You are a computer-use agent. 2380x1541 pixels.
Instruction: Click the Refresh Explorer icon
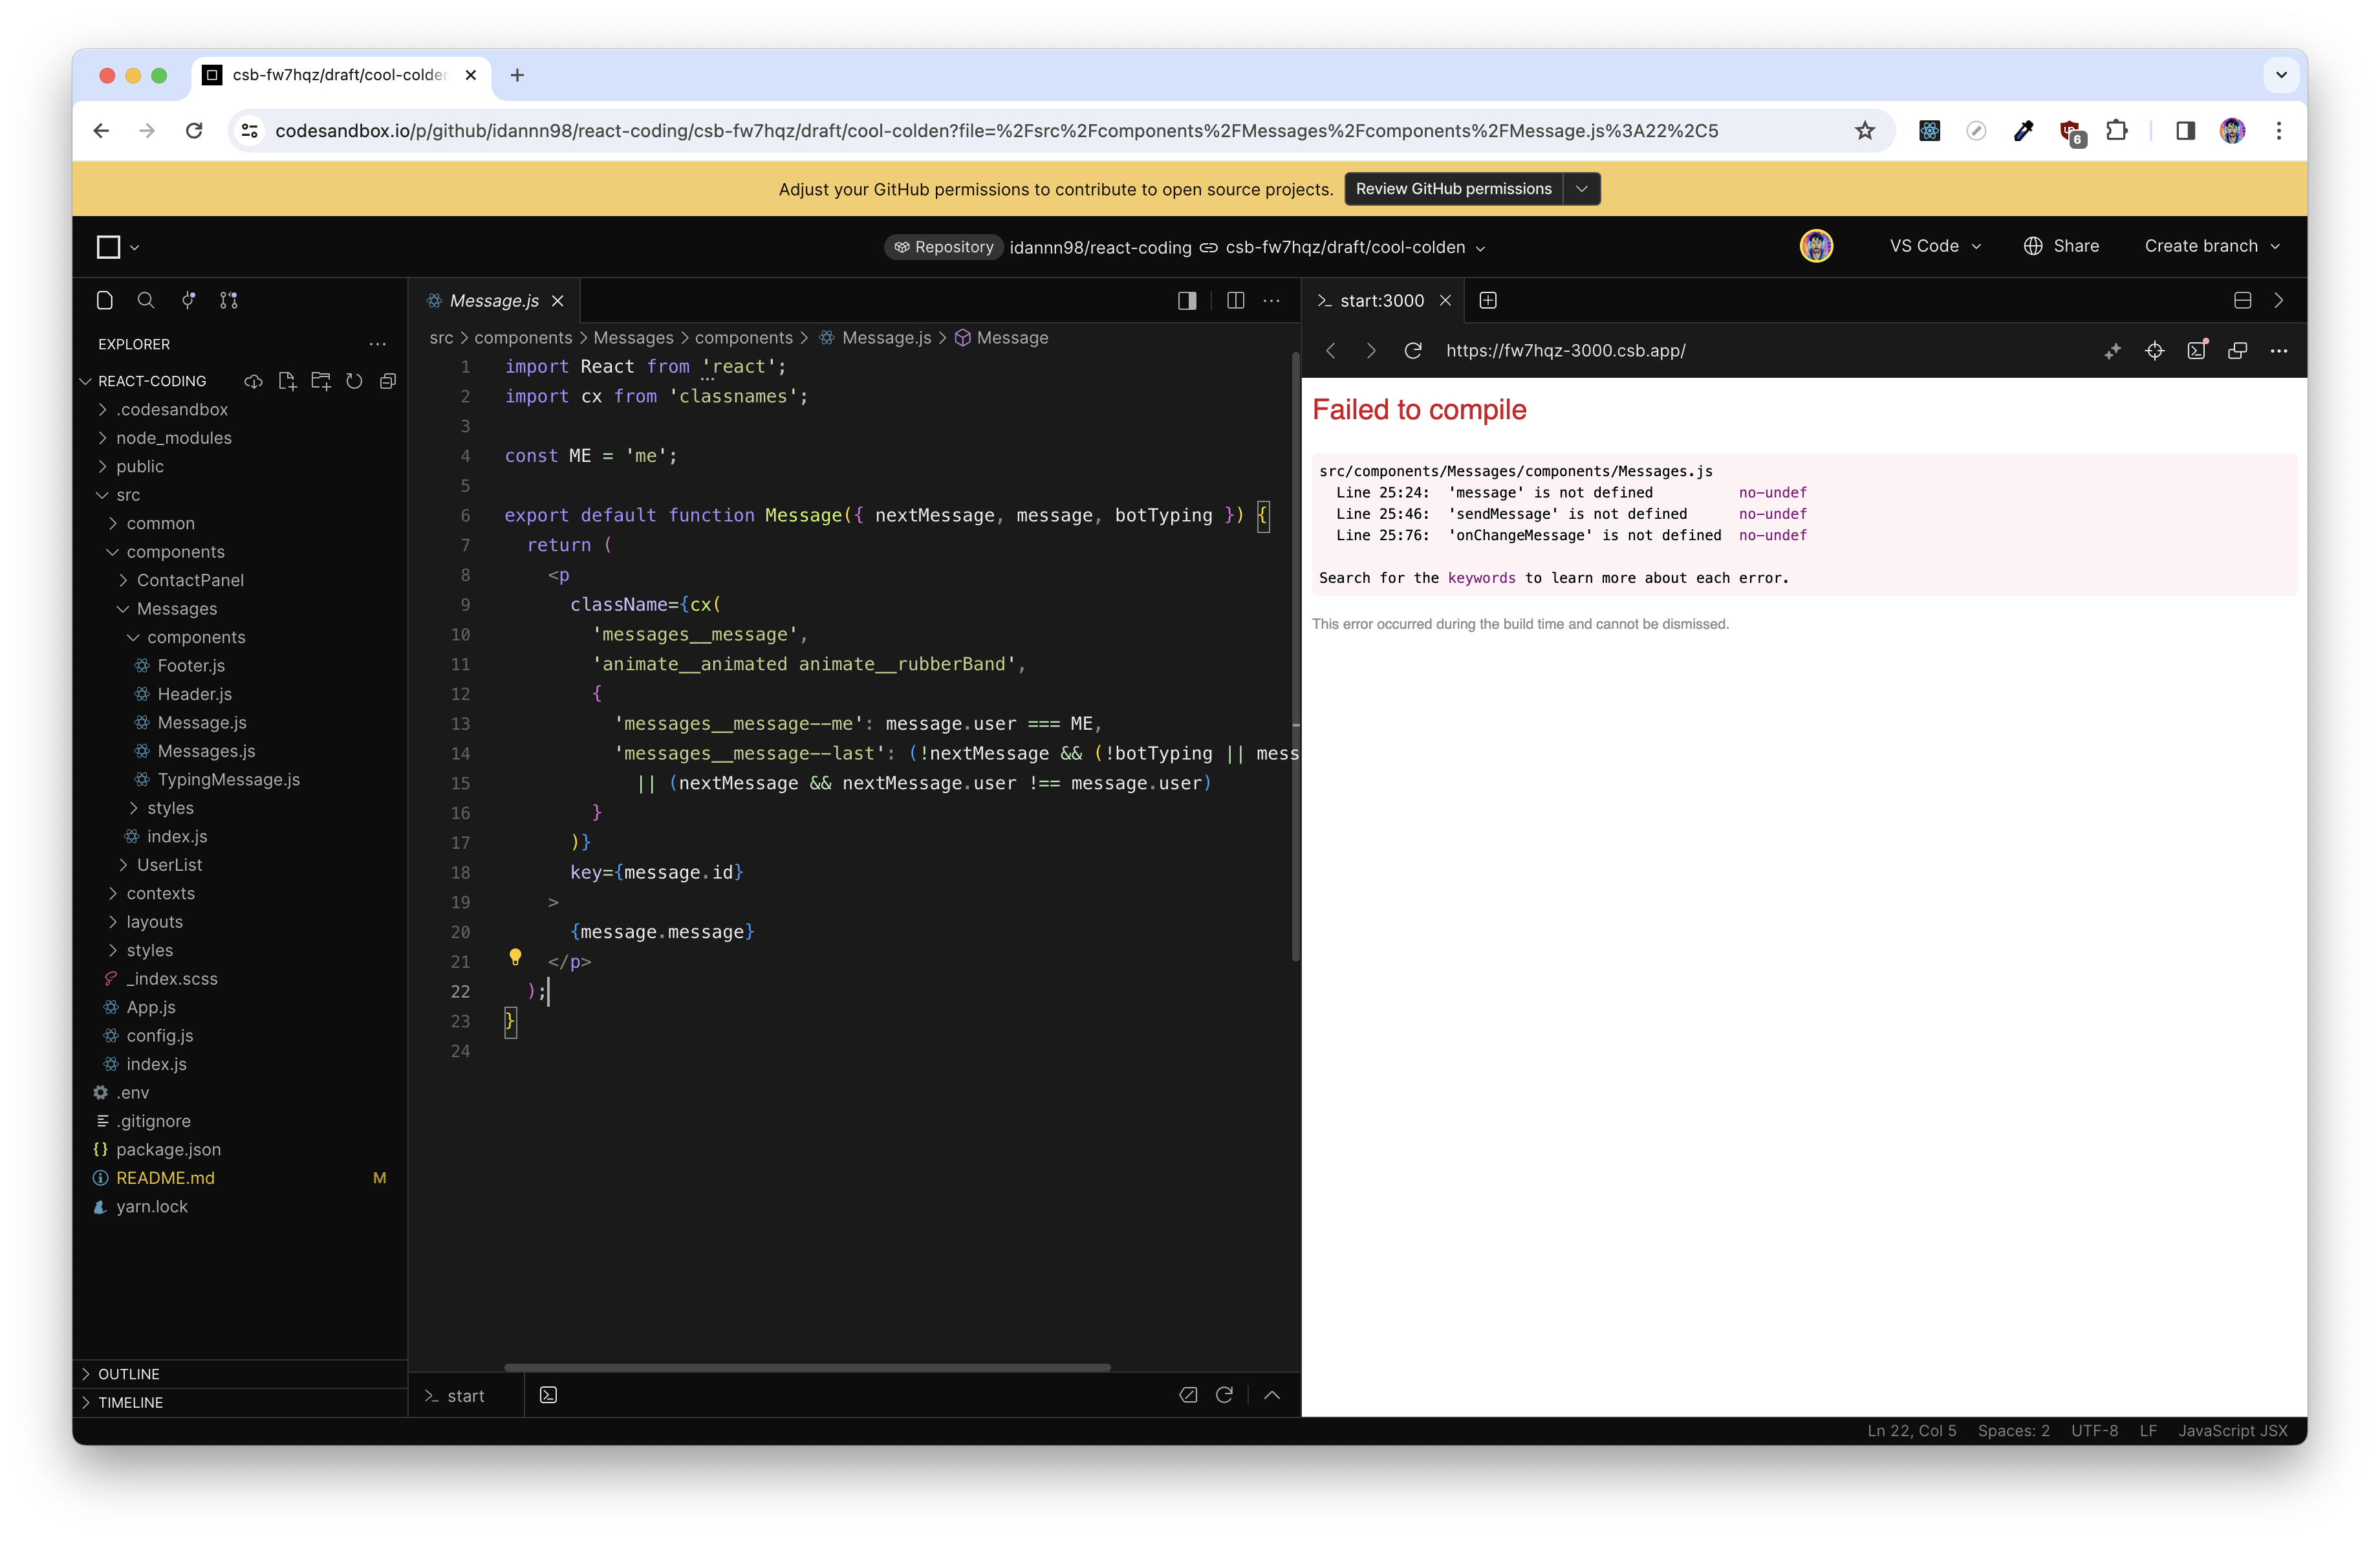354,381
